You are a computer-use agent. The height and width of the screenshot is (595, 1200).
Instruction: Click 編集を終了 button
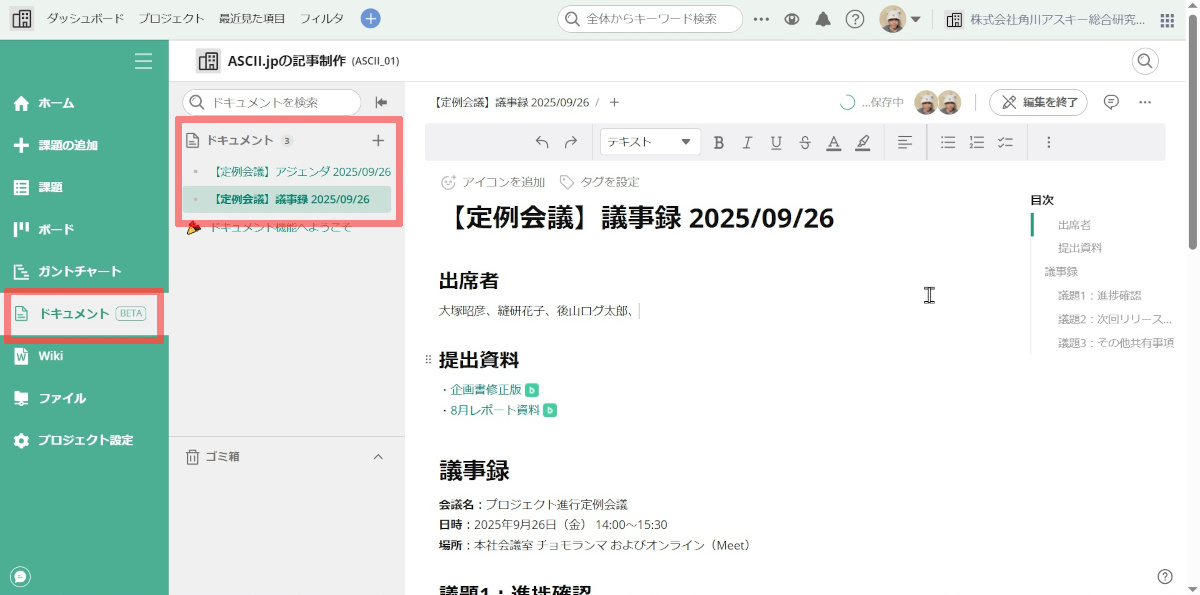pyautogui.click(x=1039, y=102)
